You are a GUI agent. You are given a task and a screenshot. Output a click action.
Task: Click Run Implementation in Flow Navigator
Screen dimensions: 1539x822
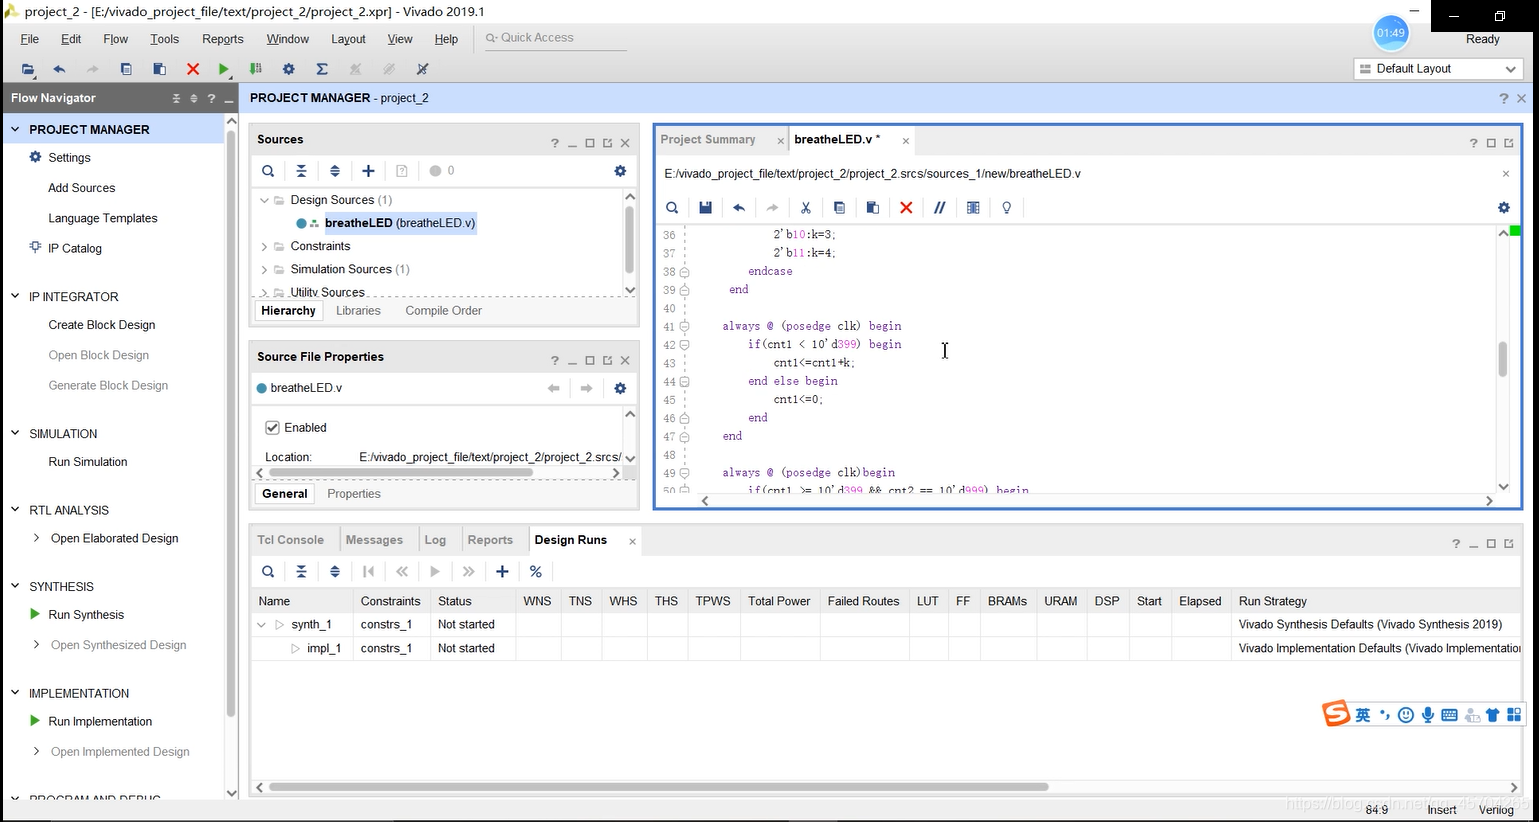coord(100,722)
